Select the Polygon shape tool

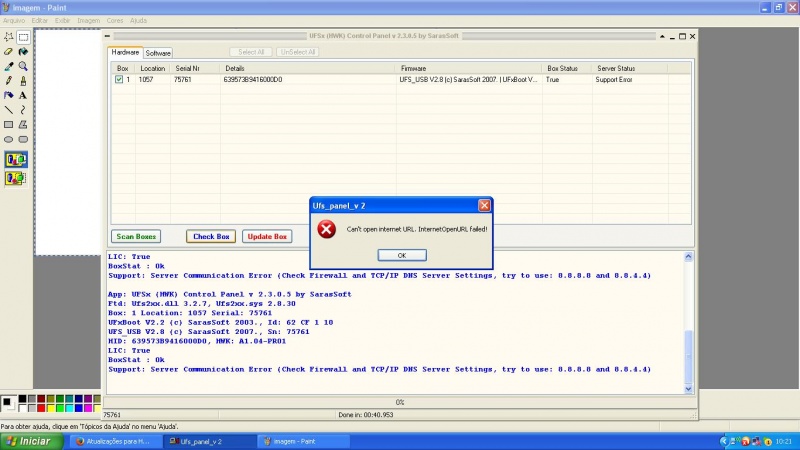23,124
